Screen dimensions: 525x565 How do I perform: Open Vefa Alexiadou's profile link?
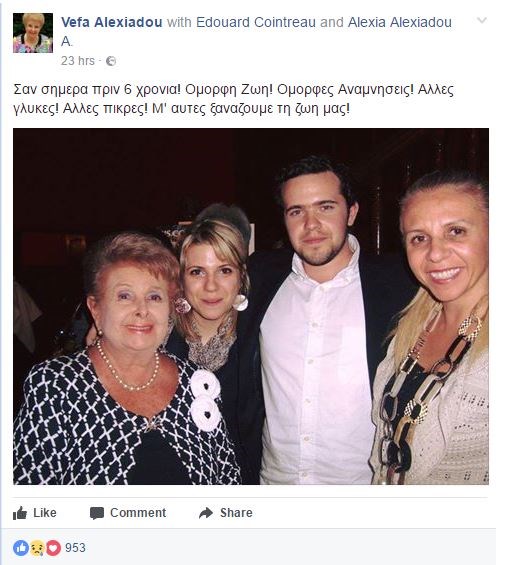(x=112, y=22)
